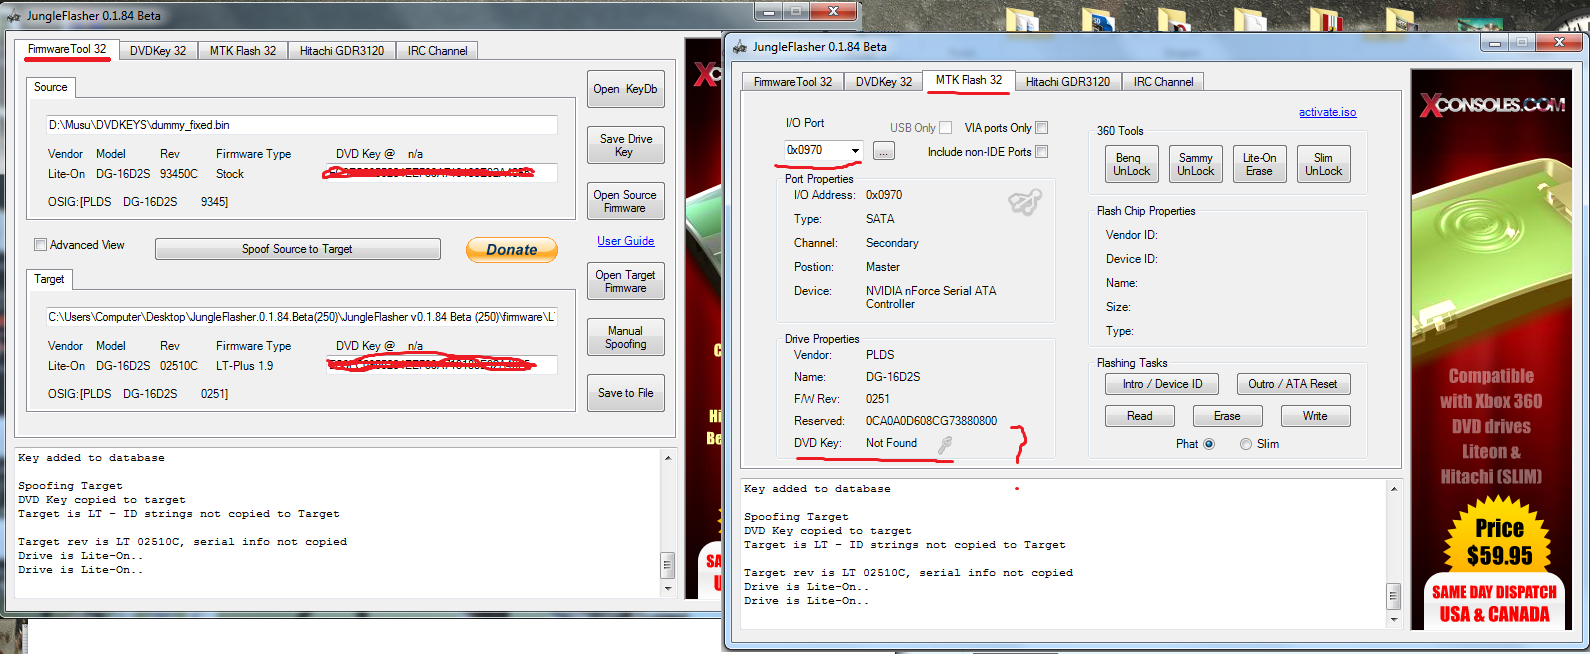Select the Phat radio button

[1209, 444]
